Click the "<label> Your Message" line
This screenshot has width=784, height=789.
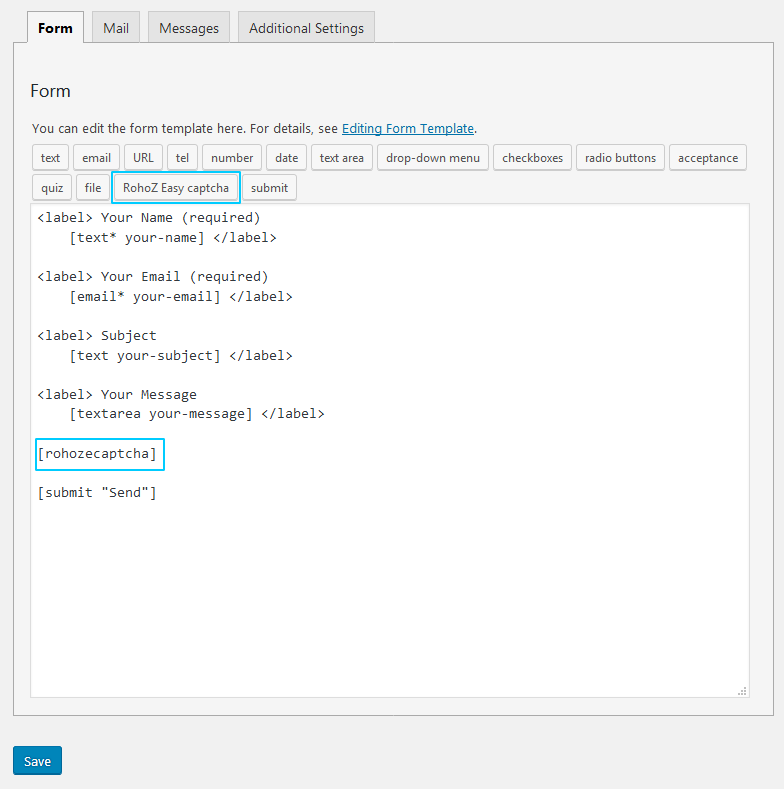click(117, 394)
